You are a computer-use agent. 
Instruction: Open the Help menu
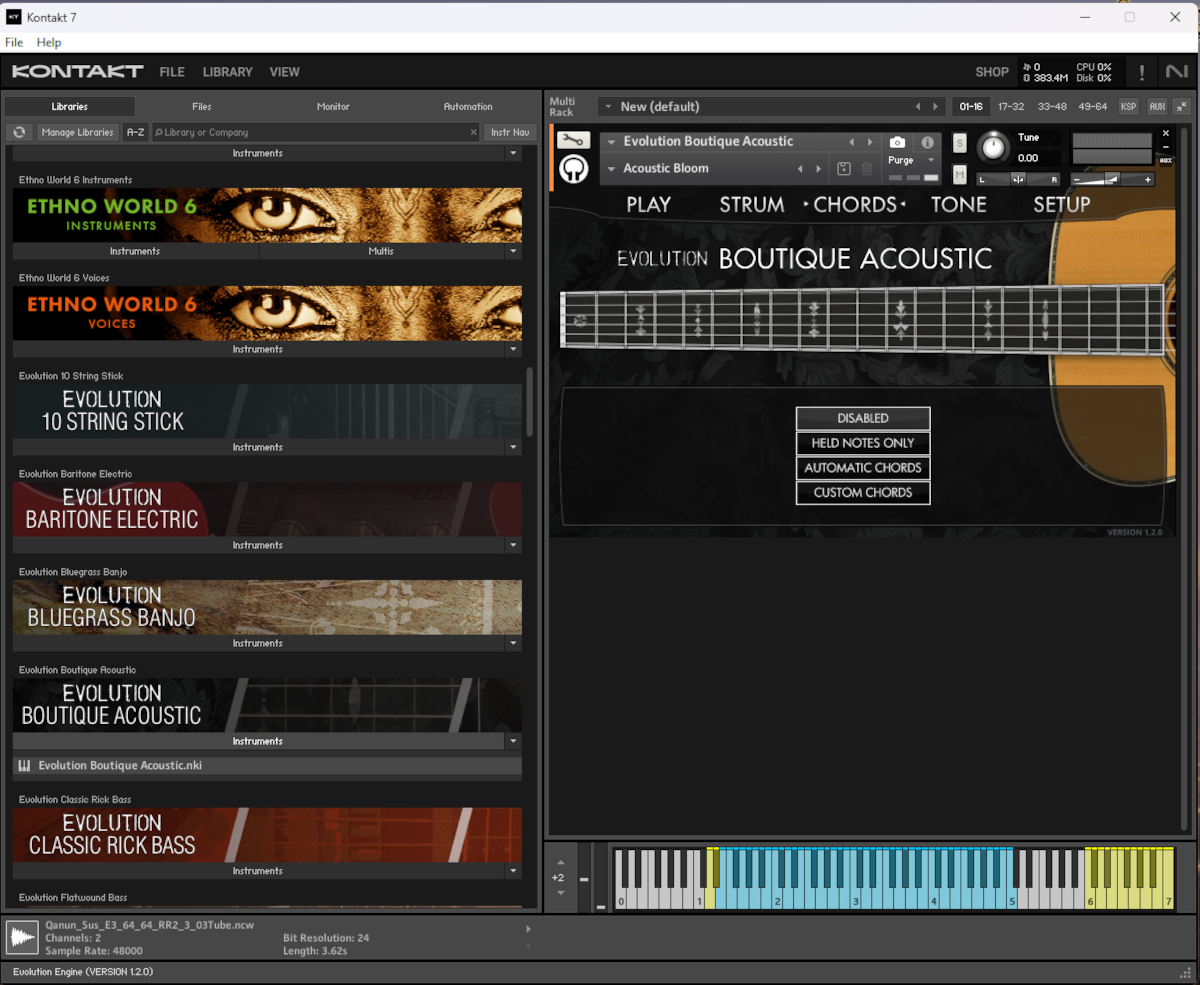click(49, 43)
